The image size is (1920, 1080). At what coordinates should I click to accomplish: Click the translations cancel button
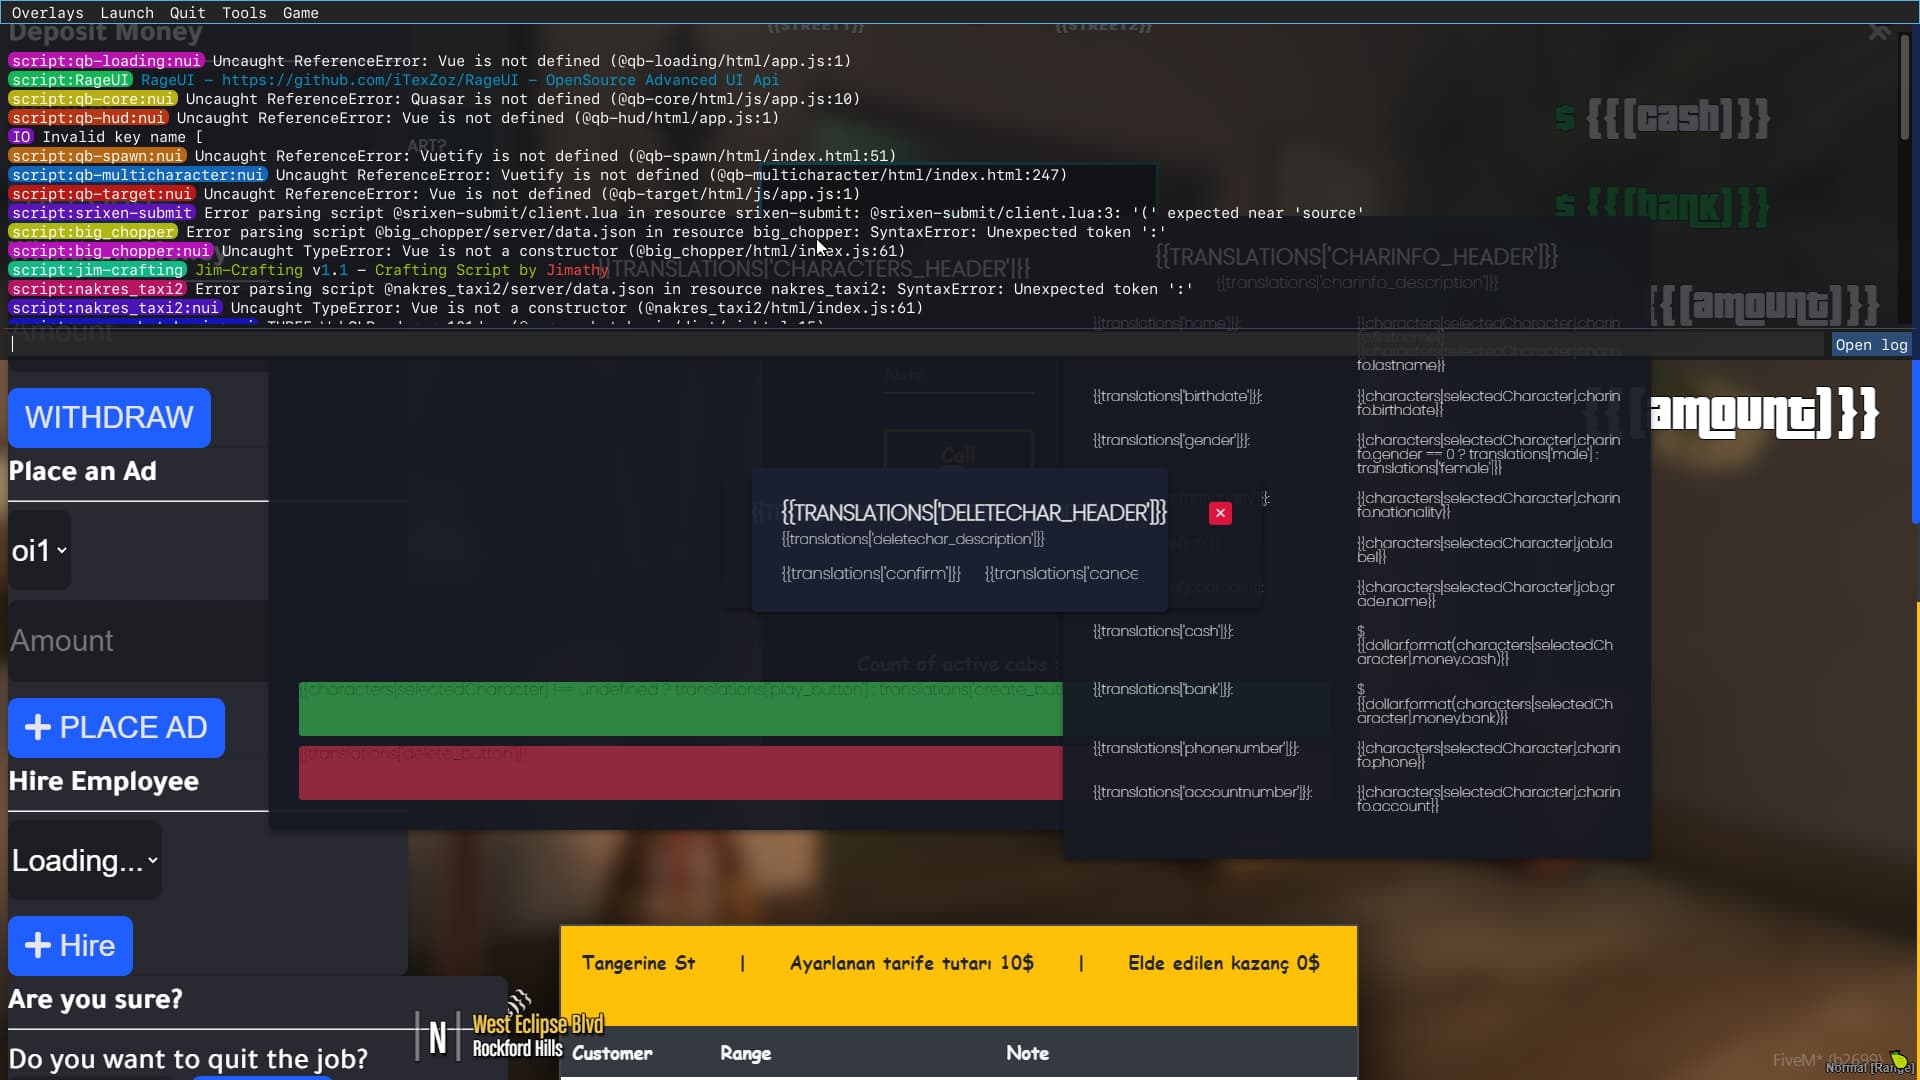pos(1061,573)
